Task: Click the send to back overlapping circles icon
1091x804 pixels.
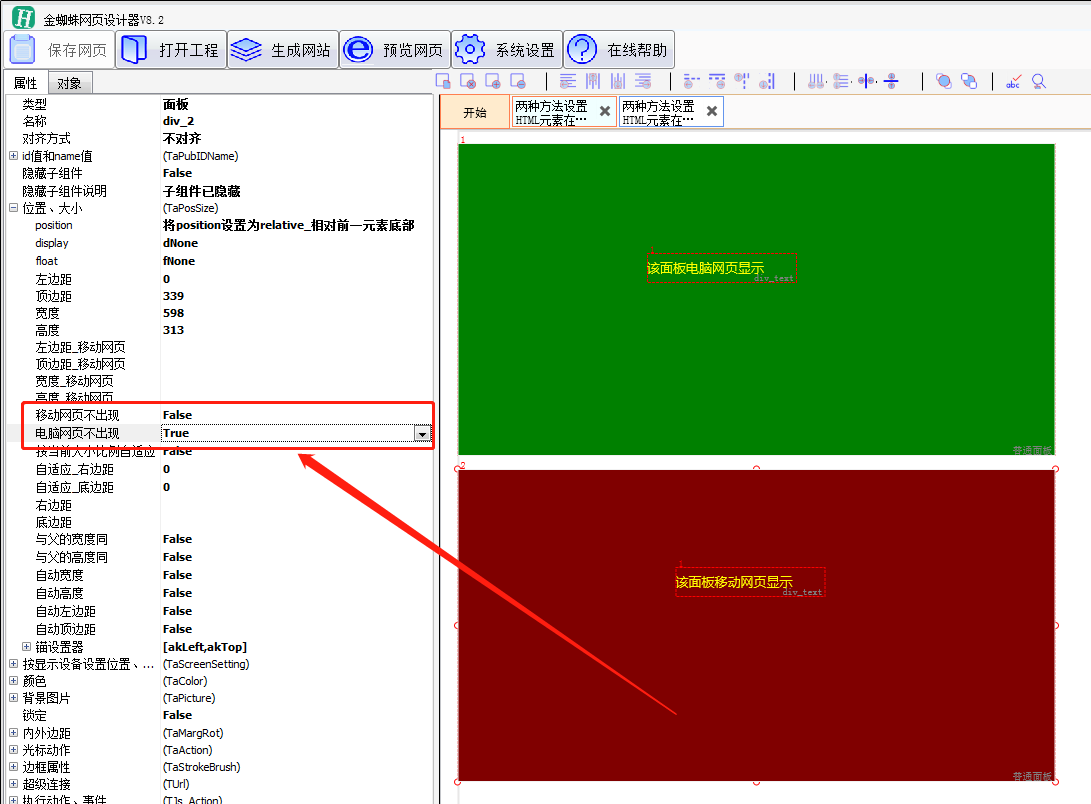Action: 969,81
